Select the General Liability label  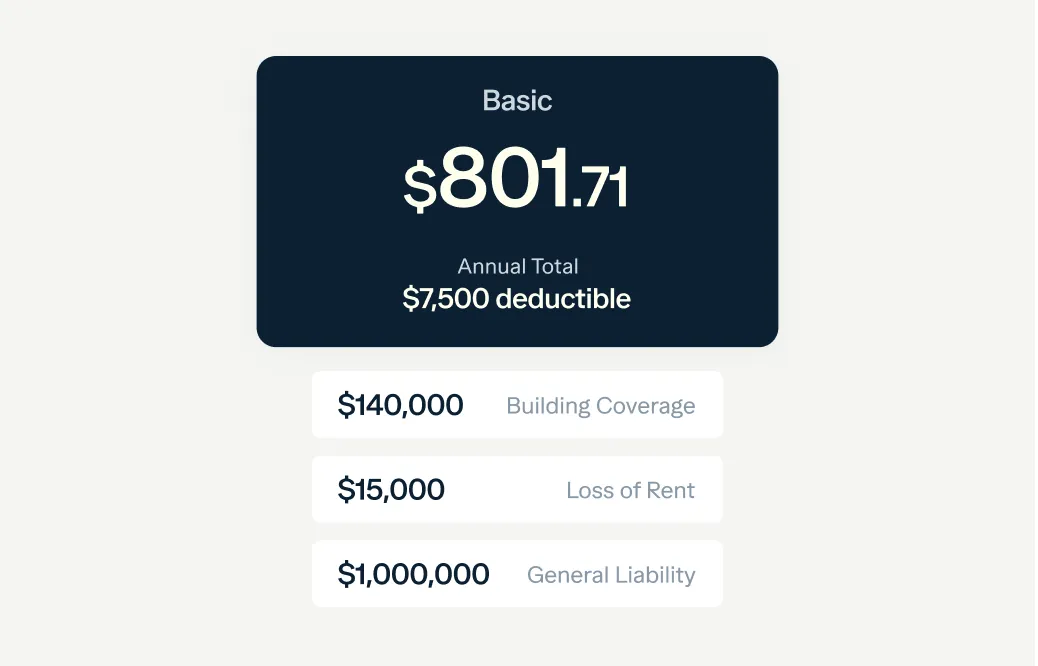click(x=610, y=575)
